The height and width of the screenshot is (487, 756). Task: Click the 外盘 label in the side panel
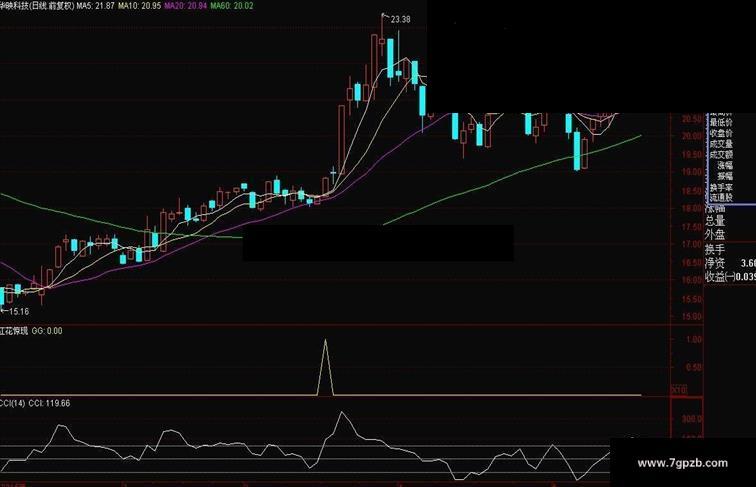click(715, 234)
